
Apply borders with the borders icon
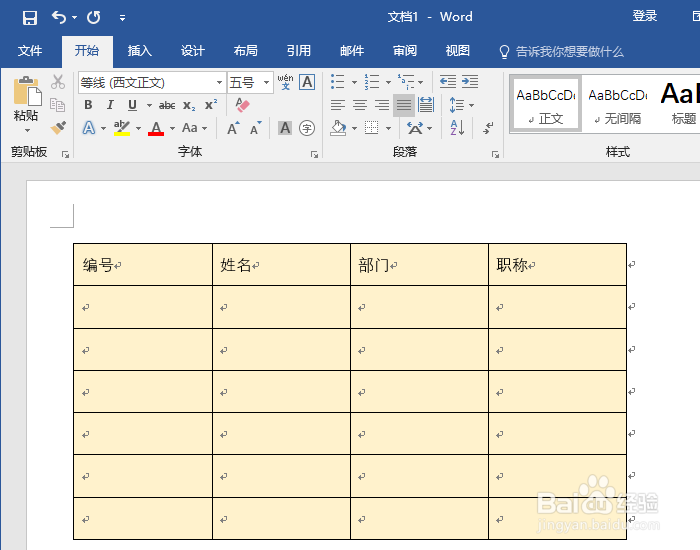coord(371,129)
